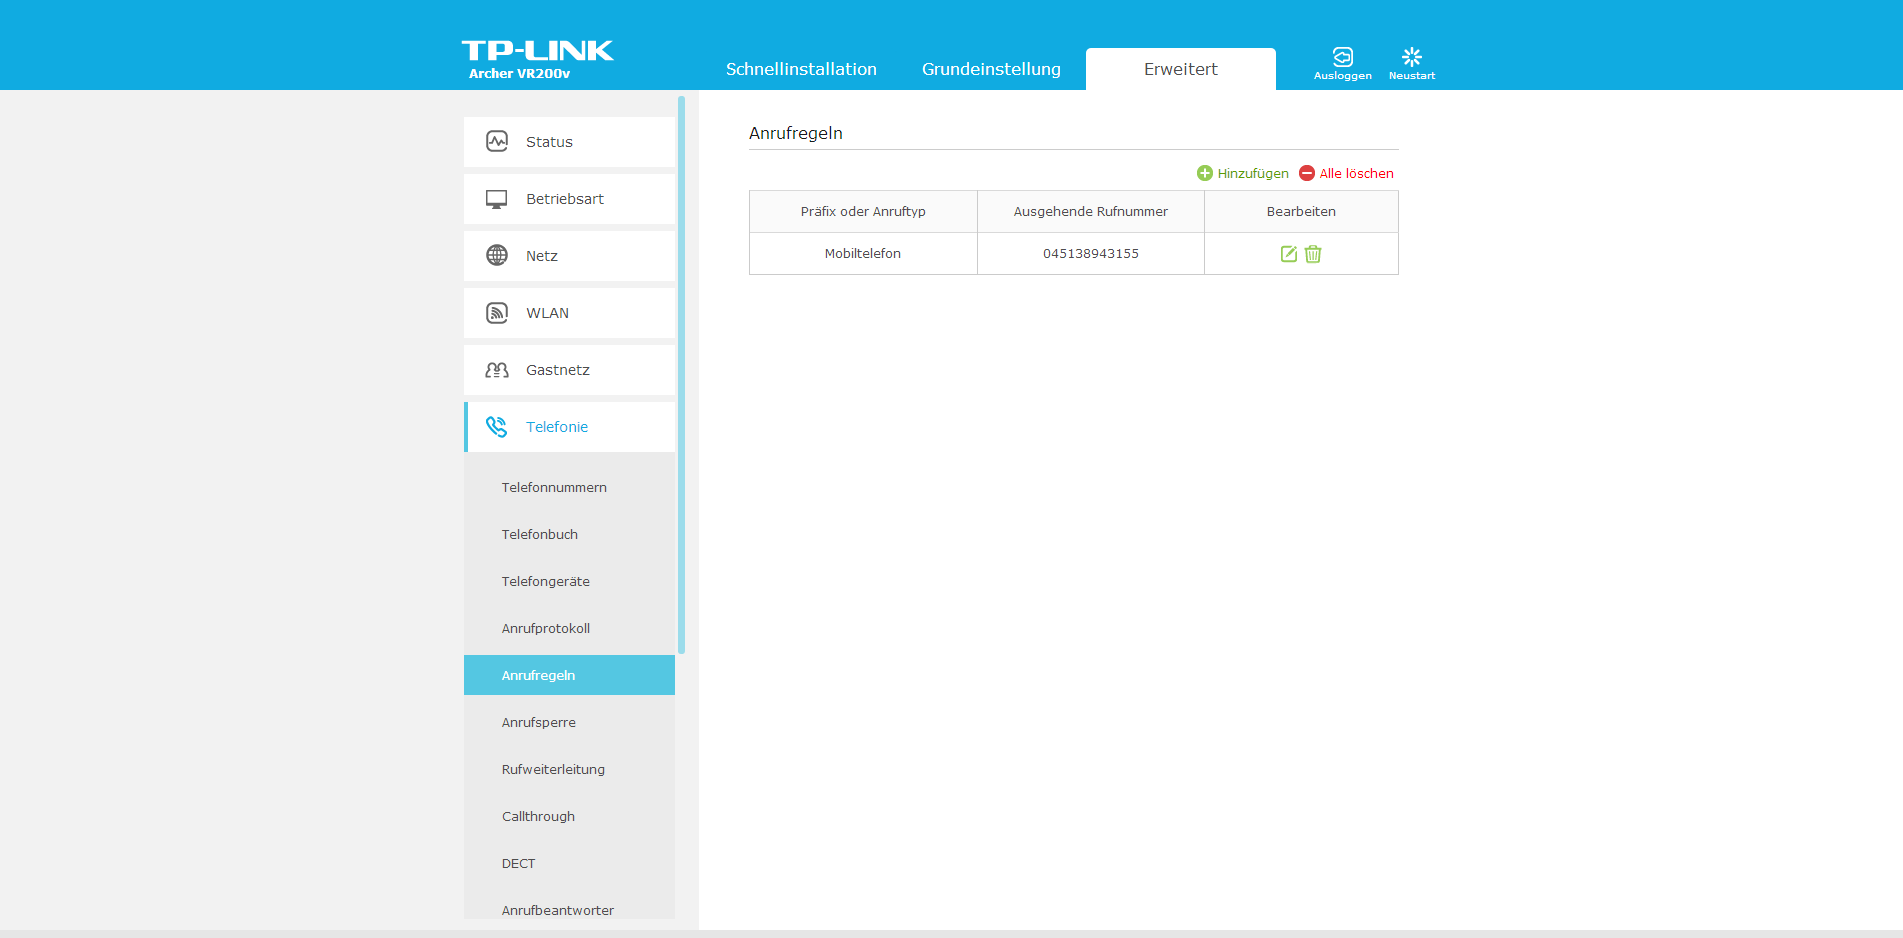Switch to the Schnellinstallation tab
Image resolution: width=1903 pixels, height=938 pixels.
pos(801,69)
